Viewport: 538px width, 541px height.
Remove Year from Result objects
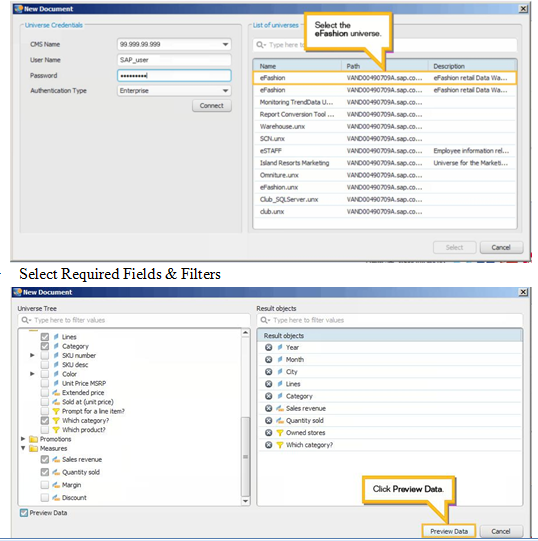coord(268,347)
